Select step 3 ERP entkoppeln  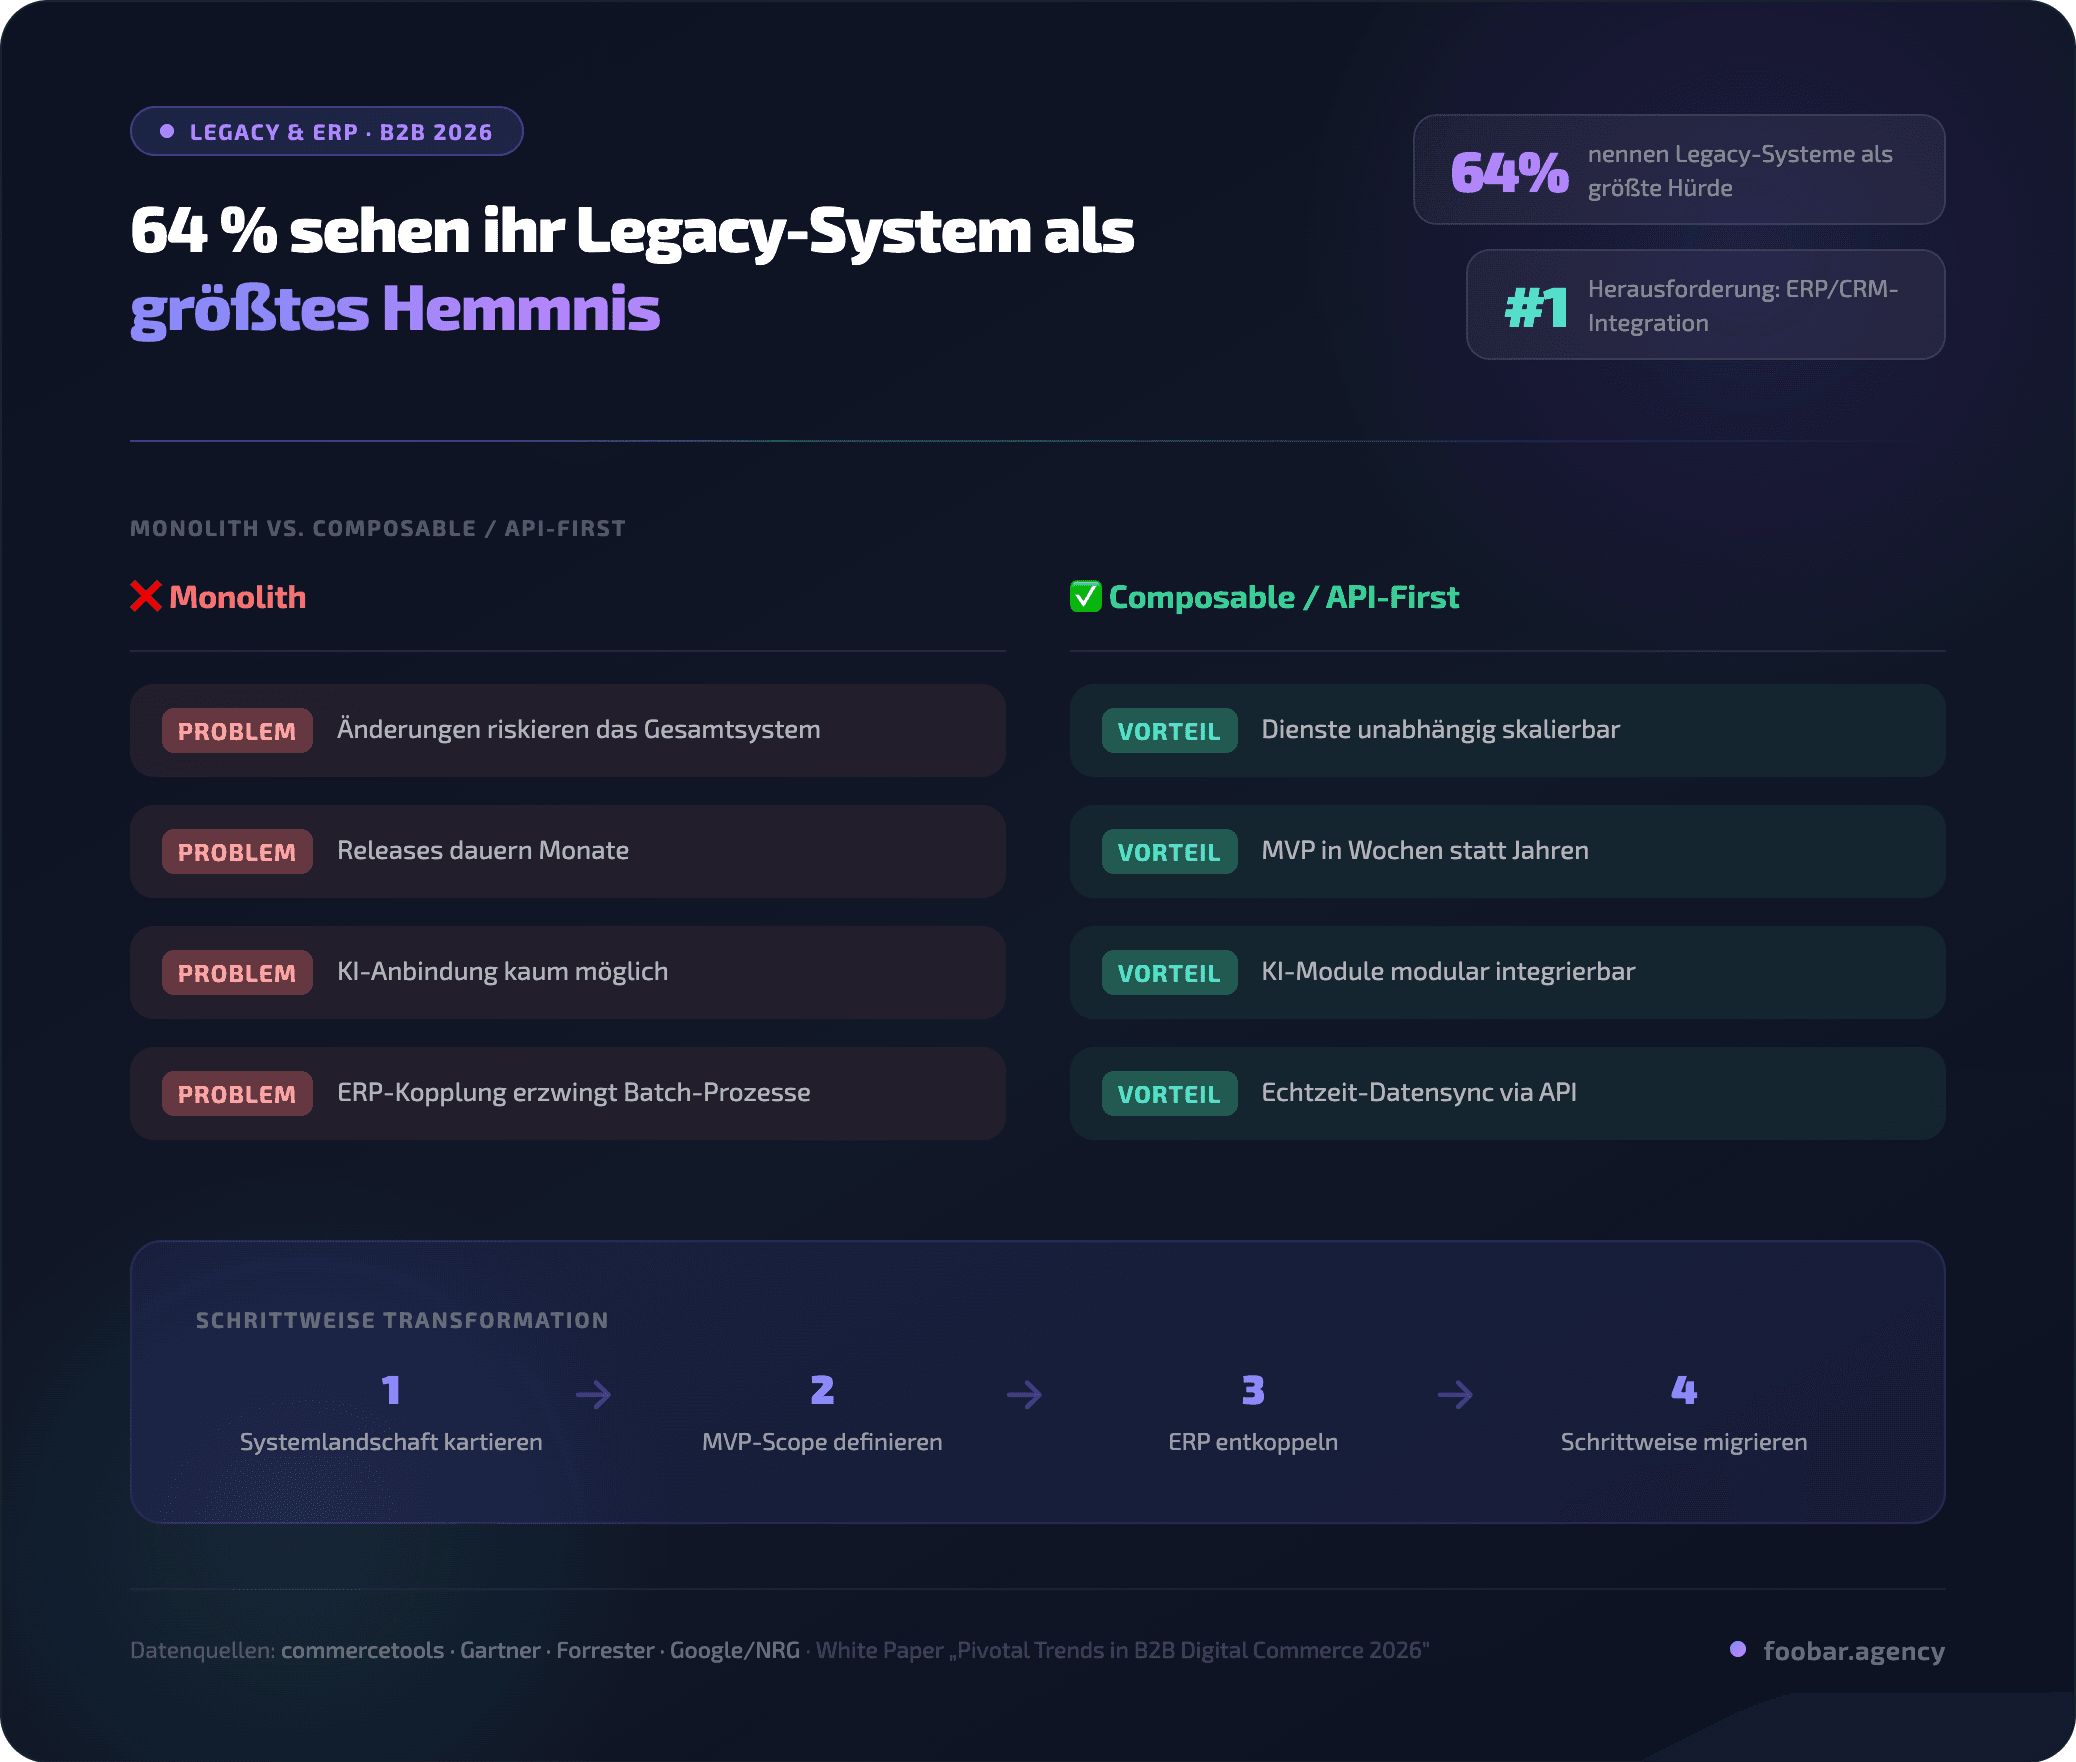coord(1252,1415)
